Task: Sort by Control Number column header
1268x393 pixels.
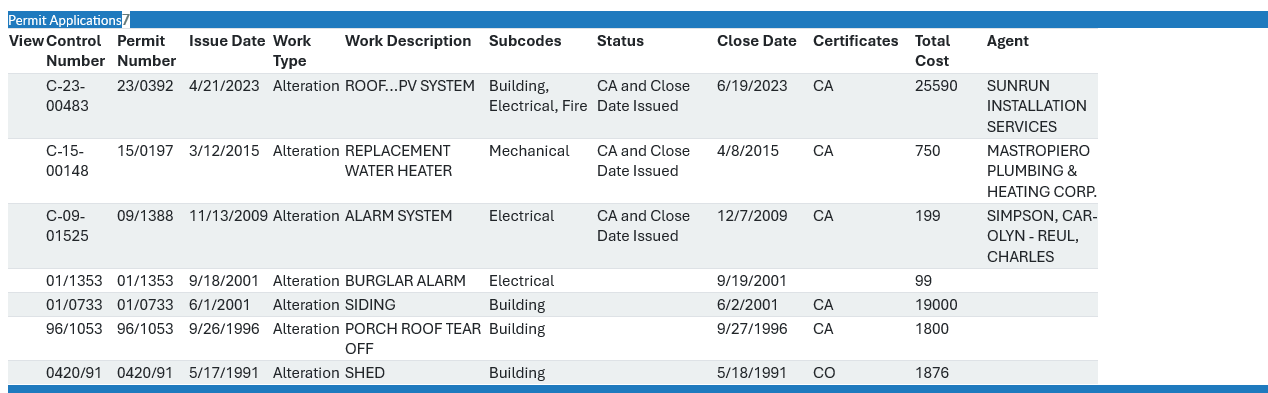Action: pos(75,51)
